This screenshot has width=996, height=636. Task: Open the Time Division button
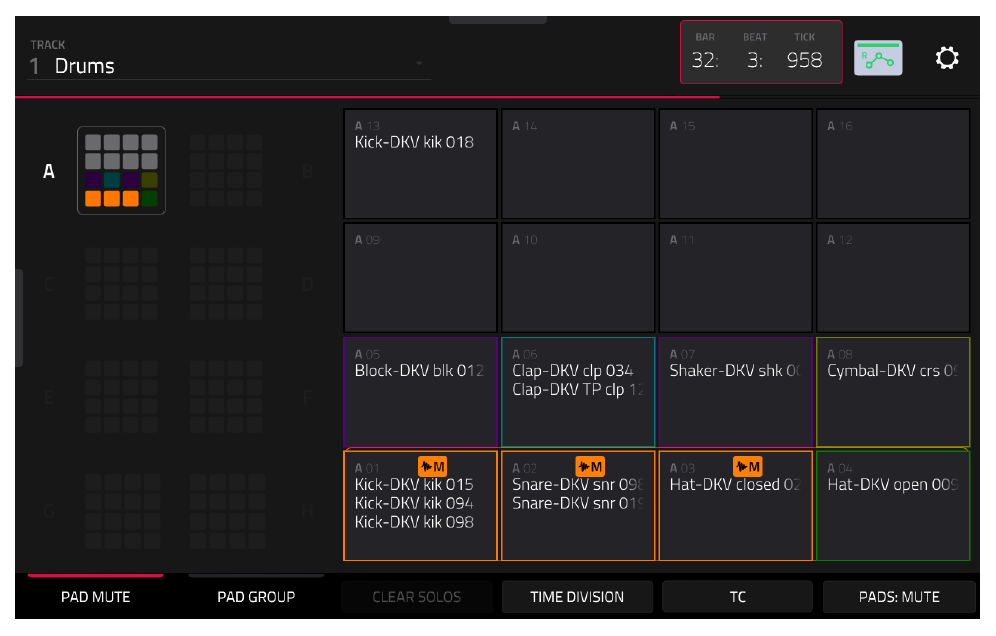click(x=577, y=597)
